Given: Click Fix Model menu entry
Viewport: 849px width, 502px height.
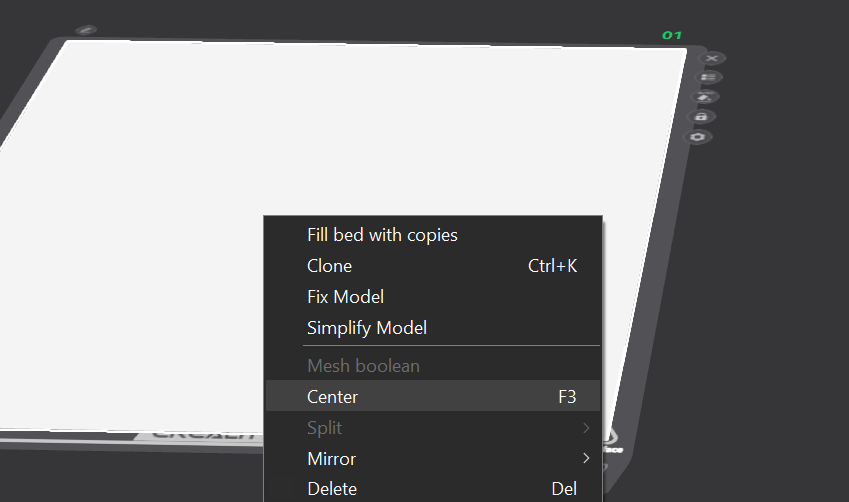Looking at the screenshot, I should tap(345, 297).
